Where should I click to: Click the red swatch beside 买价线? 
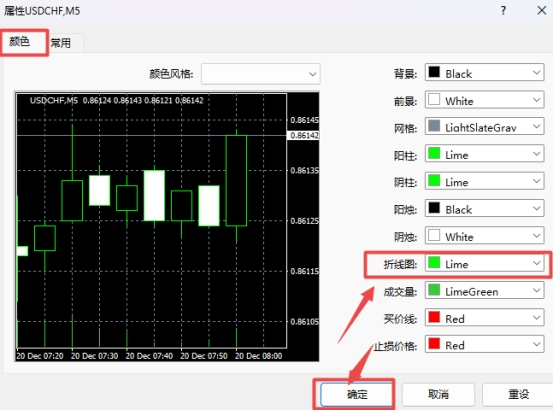pos(434,317)
